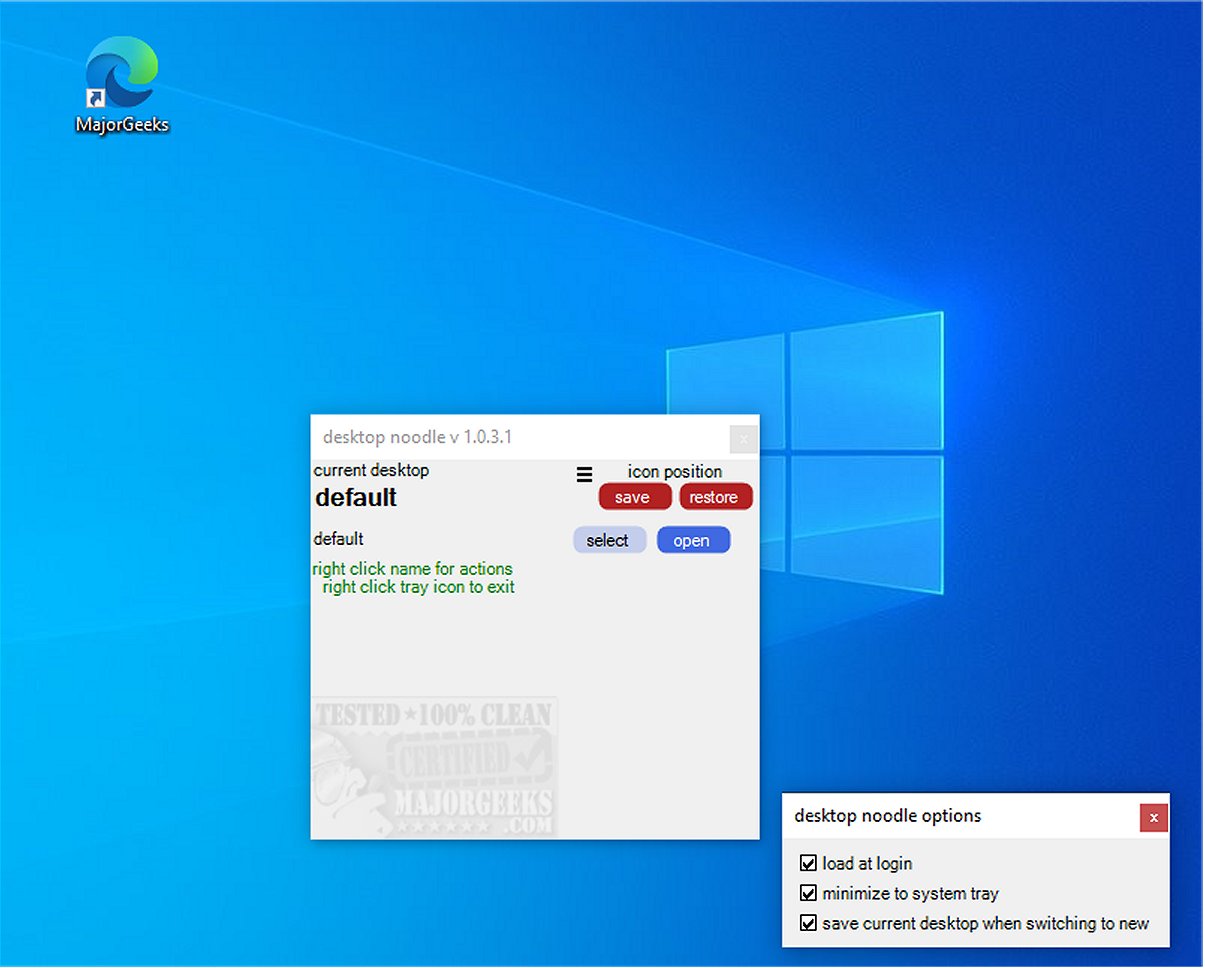Image resolution: width=1205 pixels, height=968 pixels.
Task: Click the bold default current desktop name
Action: (x=356, y=497)
